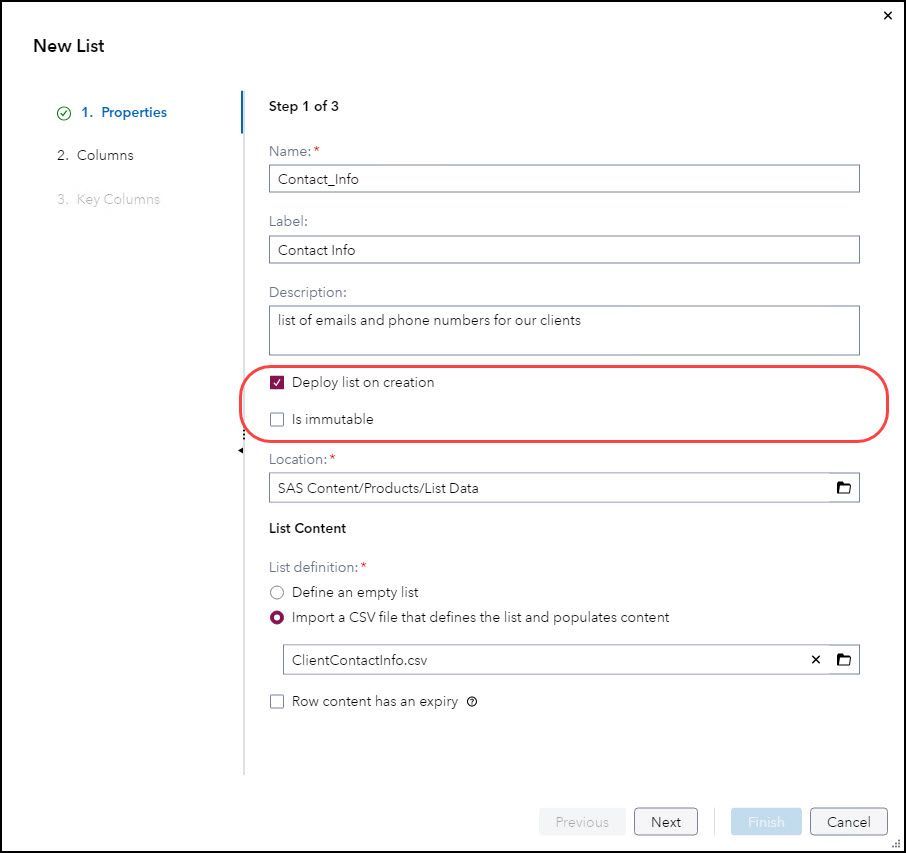This screenshot has height=853, width=906.
Task: Click in the Name input field
Action: pos(563,179)
